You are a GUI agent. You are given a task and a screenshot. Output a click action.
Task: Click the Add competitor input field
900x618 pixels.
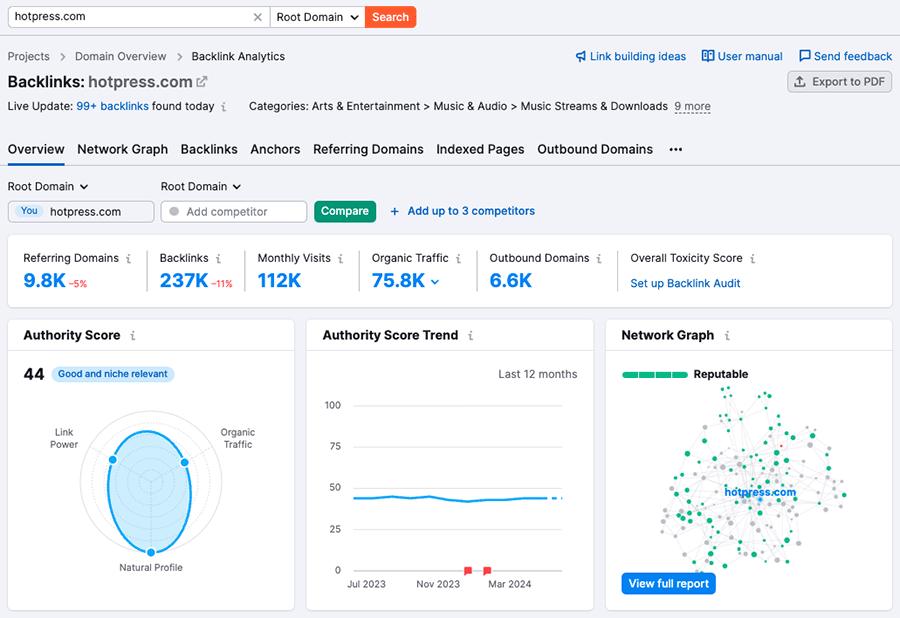coord(234,211)
